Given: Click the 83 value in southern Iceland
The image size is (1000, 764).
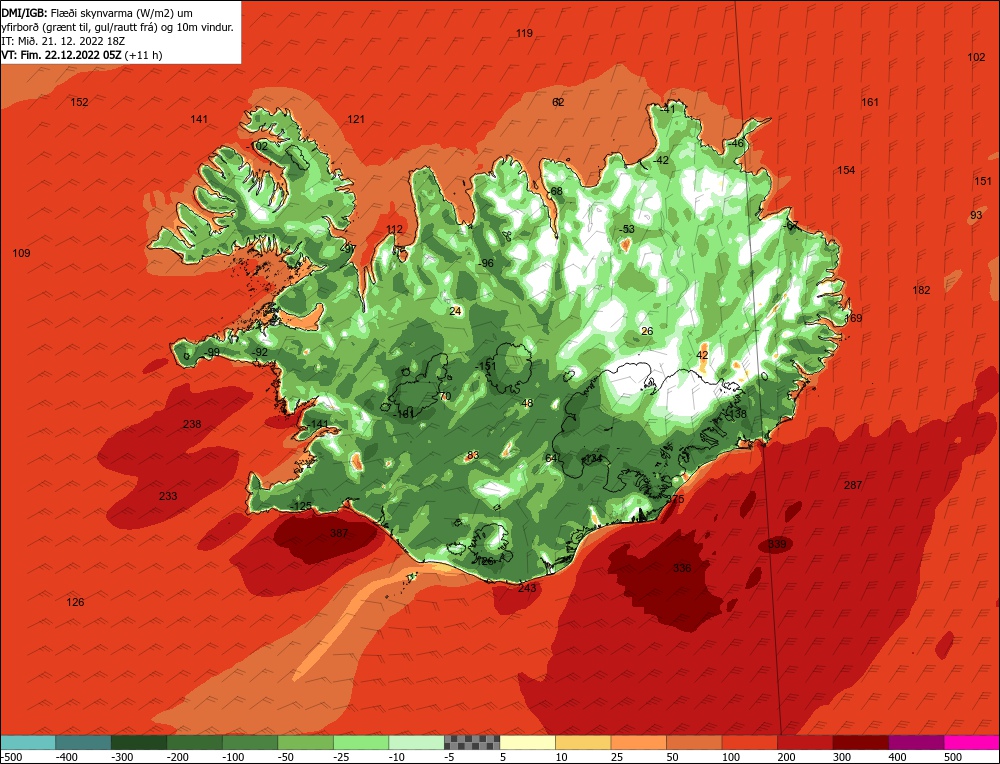Looking at the screenshot, I should (x=473, y=455).
